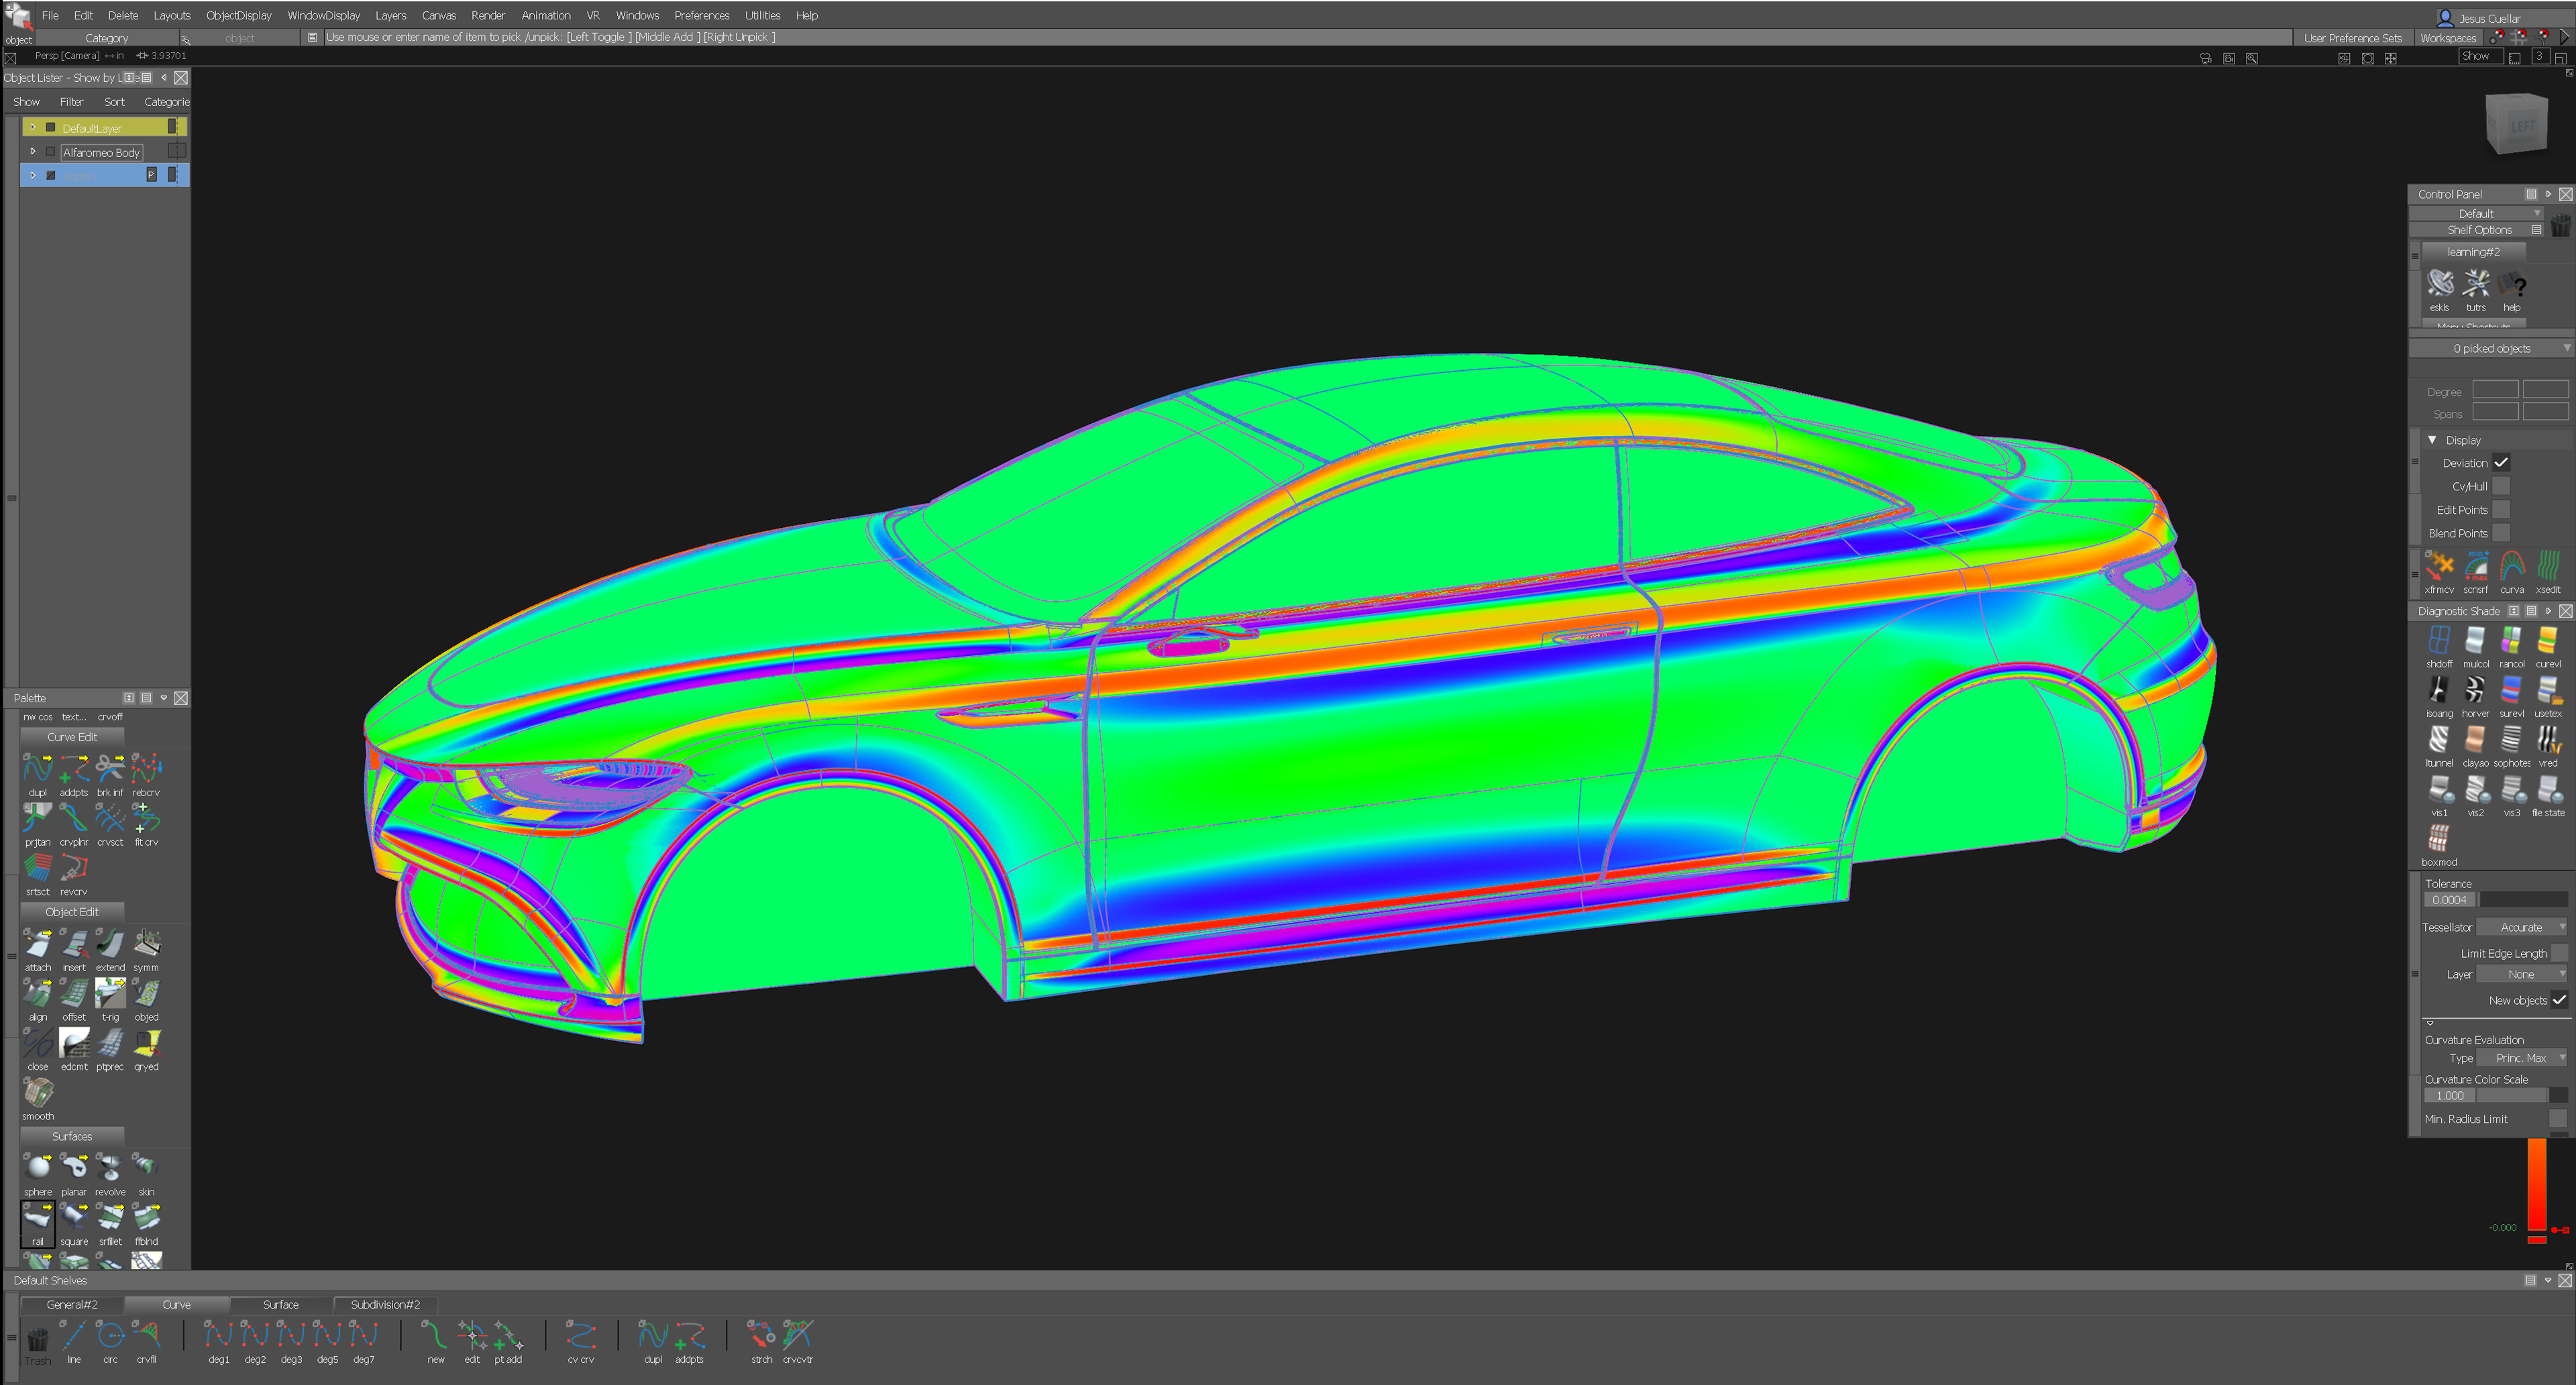Click the Shelf Options button
The height and width of the screenshot is (1385, 2576).
pyautogui.click(x=2478, y=230)
